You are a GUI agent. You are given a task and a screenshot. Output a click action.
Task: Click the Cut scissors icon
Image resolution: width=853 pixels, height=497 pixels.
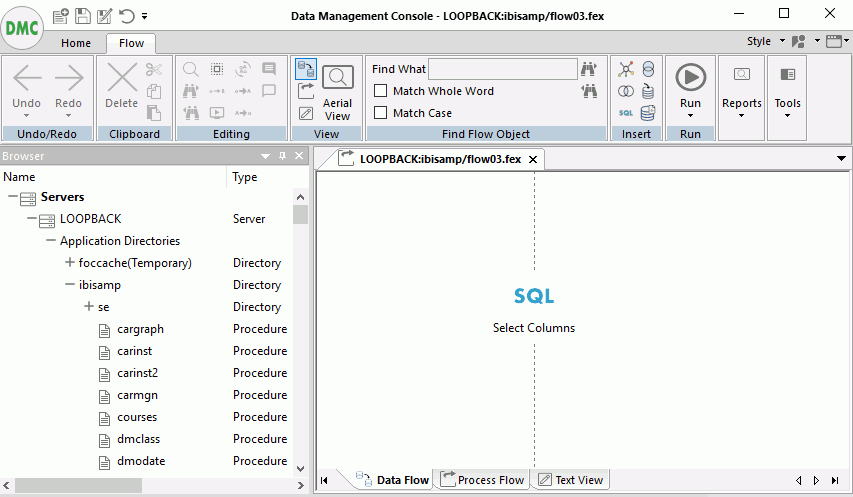pos(154,69)
